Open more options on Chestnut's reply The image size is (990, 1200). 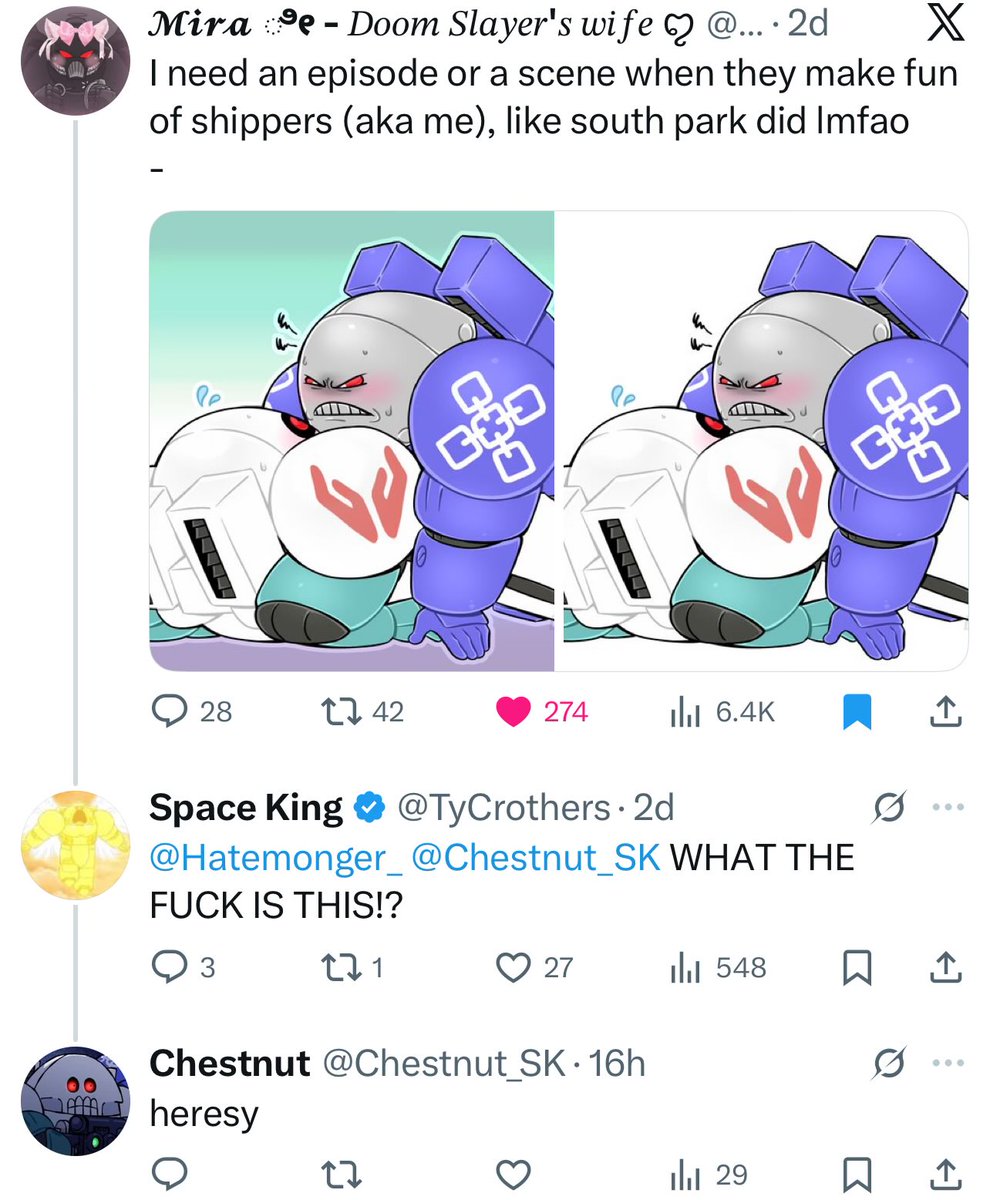(946, 1063)
